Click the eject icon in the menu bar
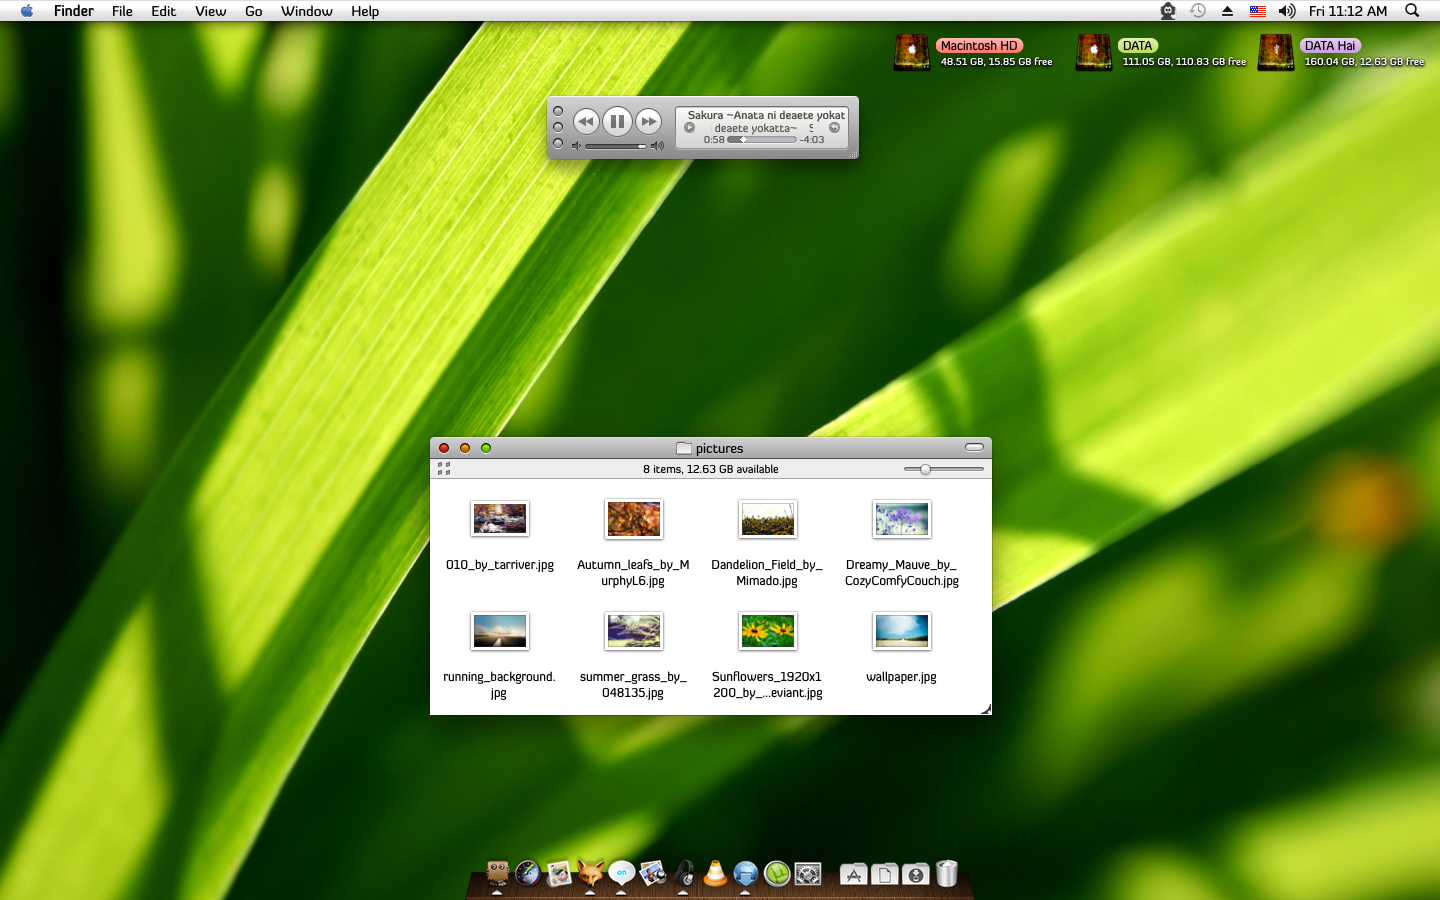 (x=1227, y=11)
